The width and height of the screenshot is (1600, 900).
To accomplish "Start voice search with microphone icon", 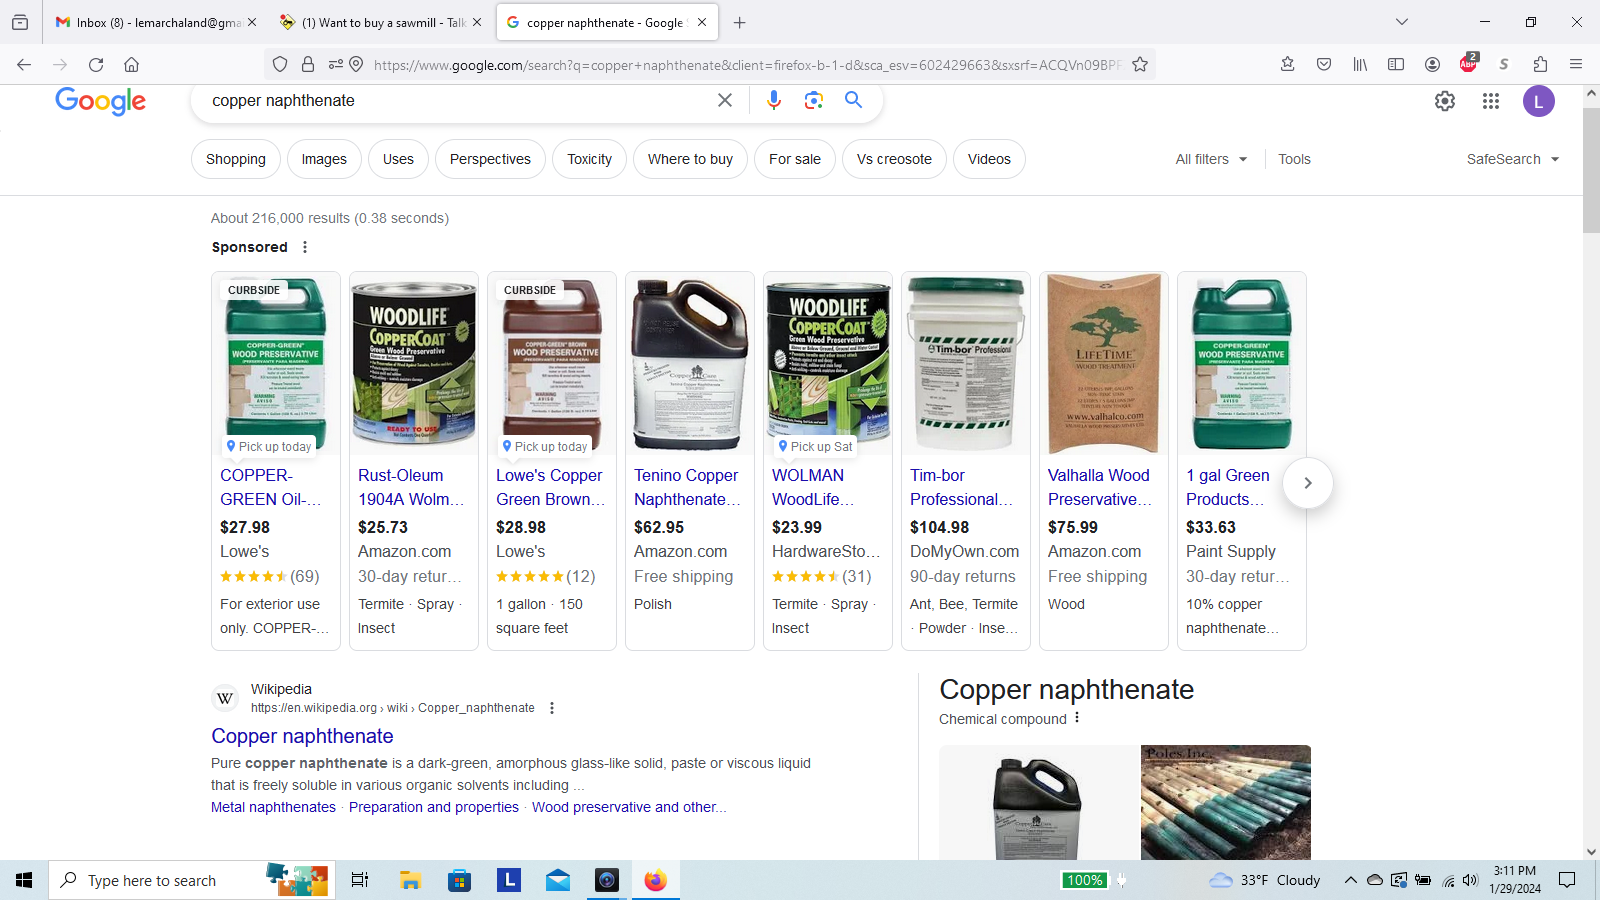I will [773, 100].
